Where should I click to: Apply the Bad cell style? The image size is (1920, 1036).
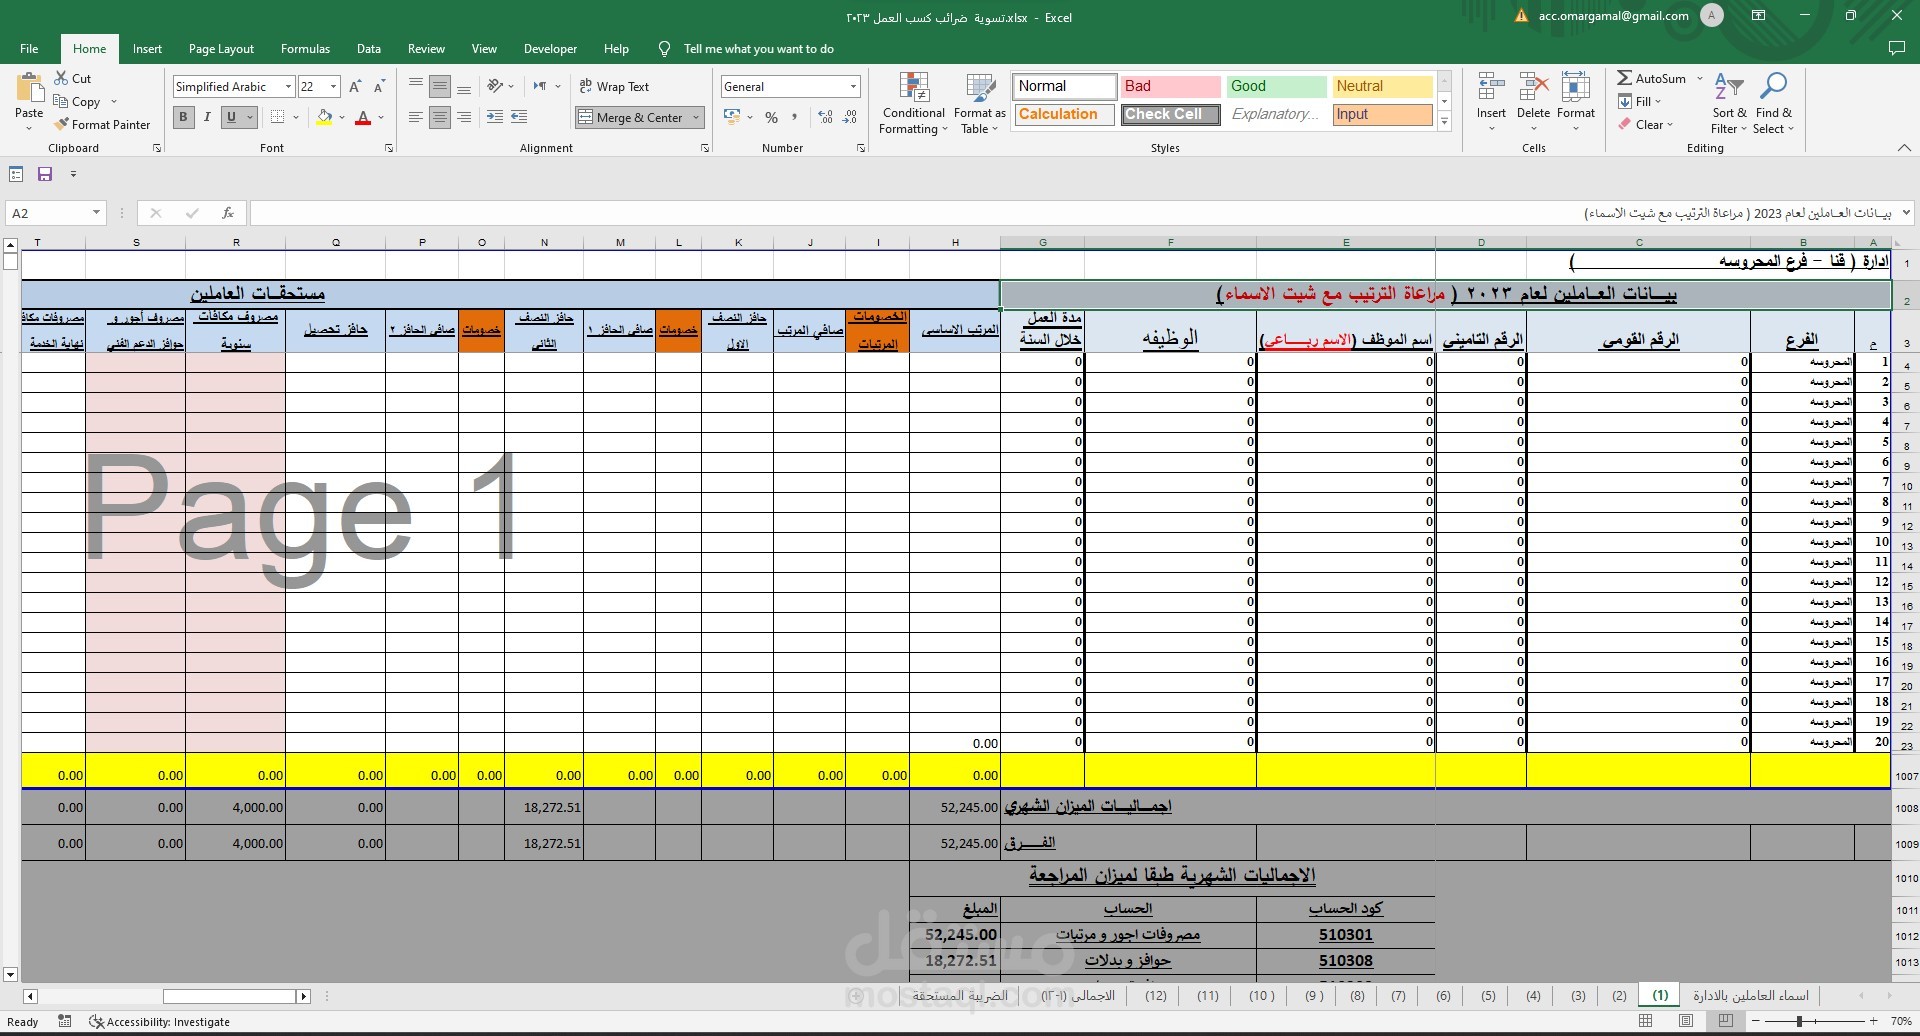point(1170,86)
